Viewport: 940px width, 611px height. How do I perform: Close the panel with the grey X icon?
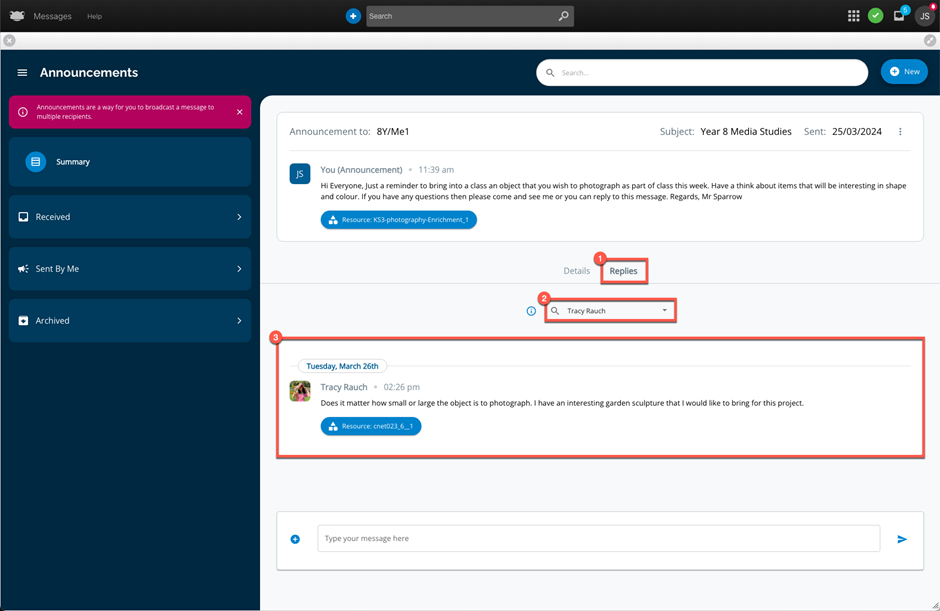tap(9, 40)
